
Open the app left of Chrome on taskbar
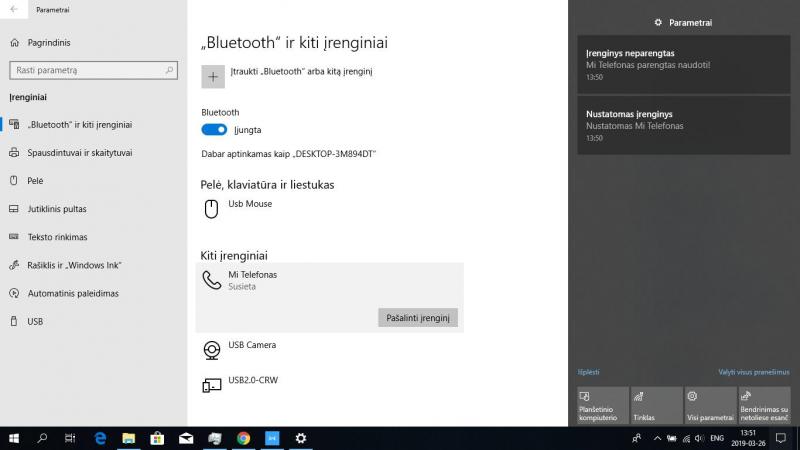click(x=215, y=438)
